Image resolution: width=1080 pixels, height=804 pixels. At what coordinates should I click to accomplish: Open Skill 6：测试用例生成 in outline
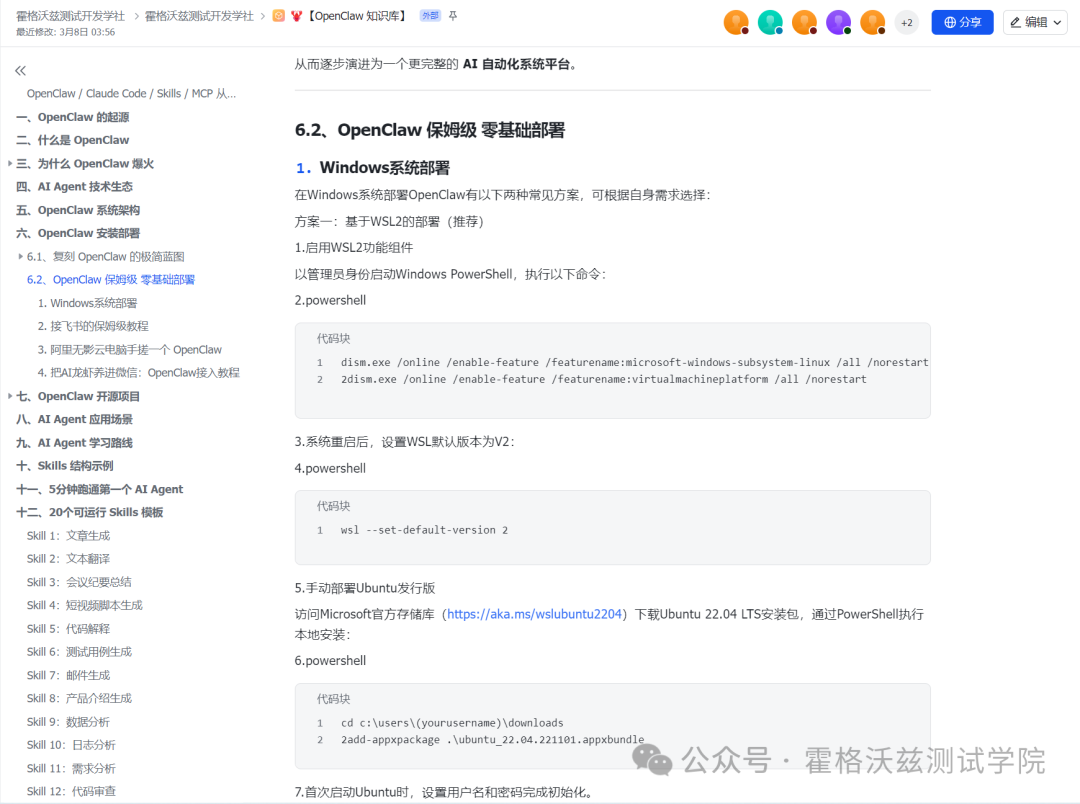point(79,652)
